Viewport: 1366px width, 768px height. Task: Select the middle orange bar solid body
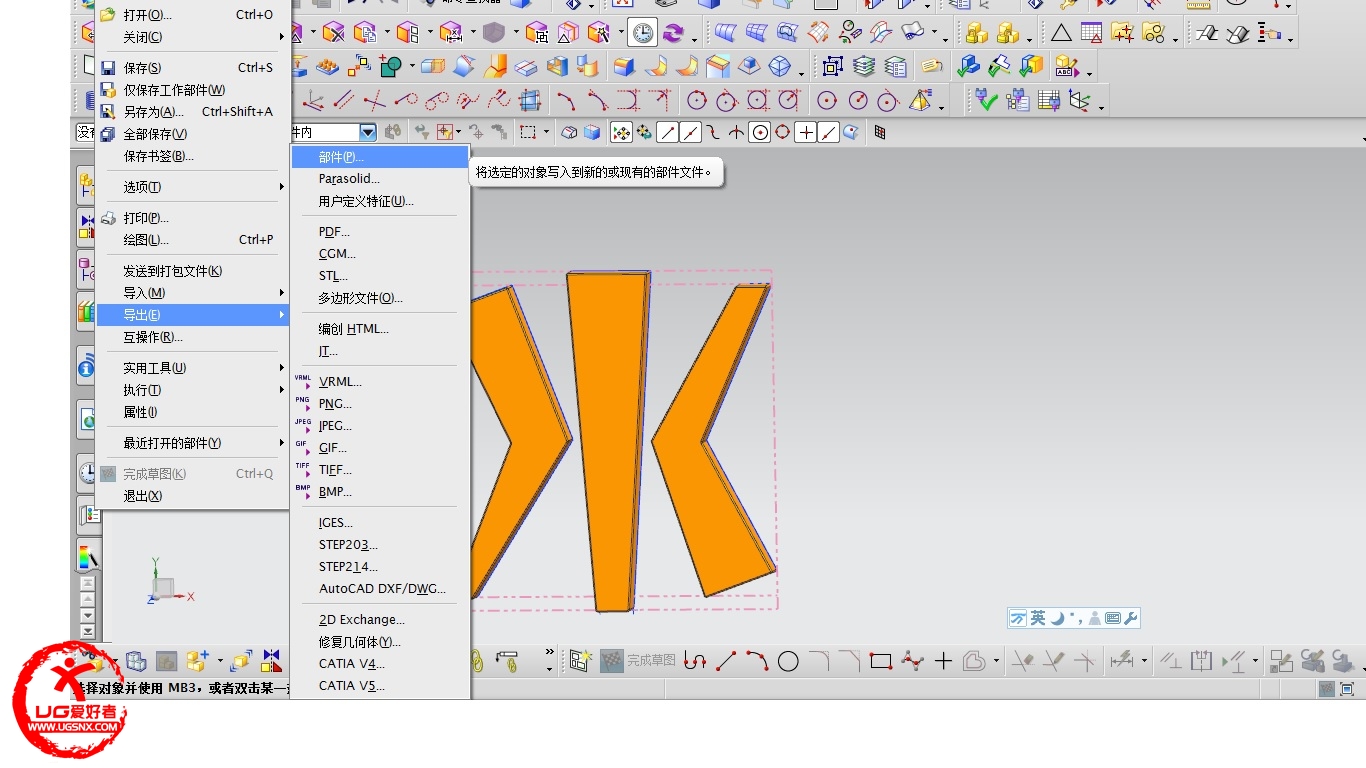pos(608,440)
